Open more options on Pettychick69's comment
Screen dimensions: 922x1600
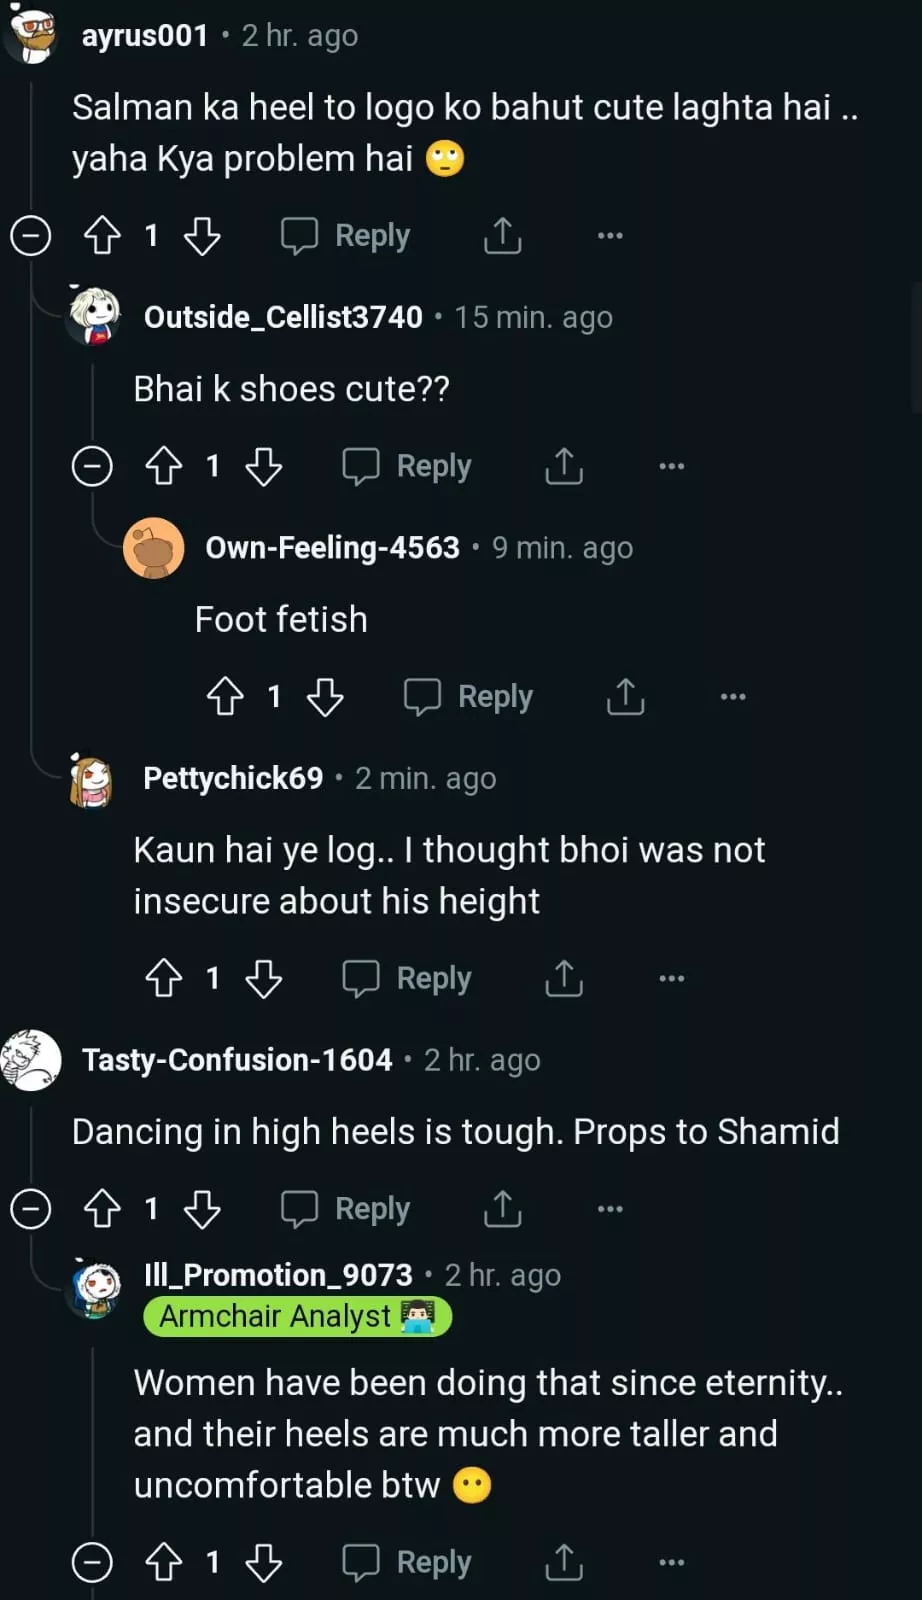[672, 979]
